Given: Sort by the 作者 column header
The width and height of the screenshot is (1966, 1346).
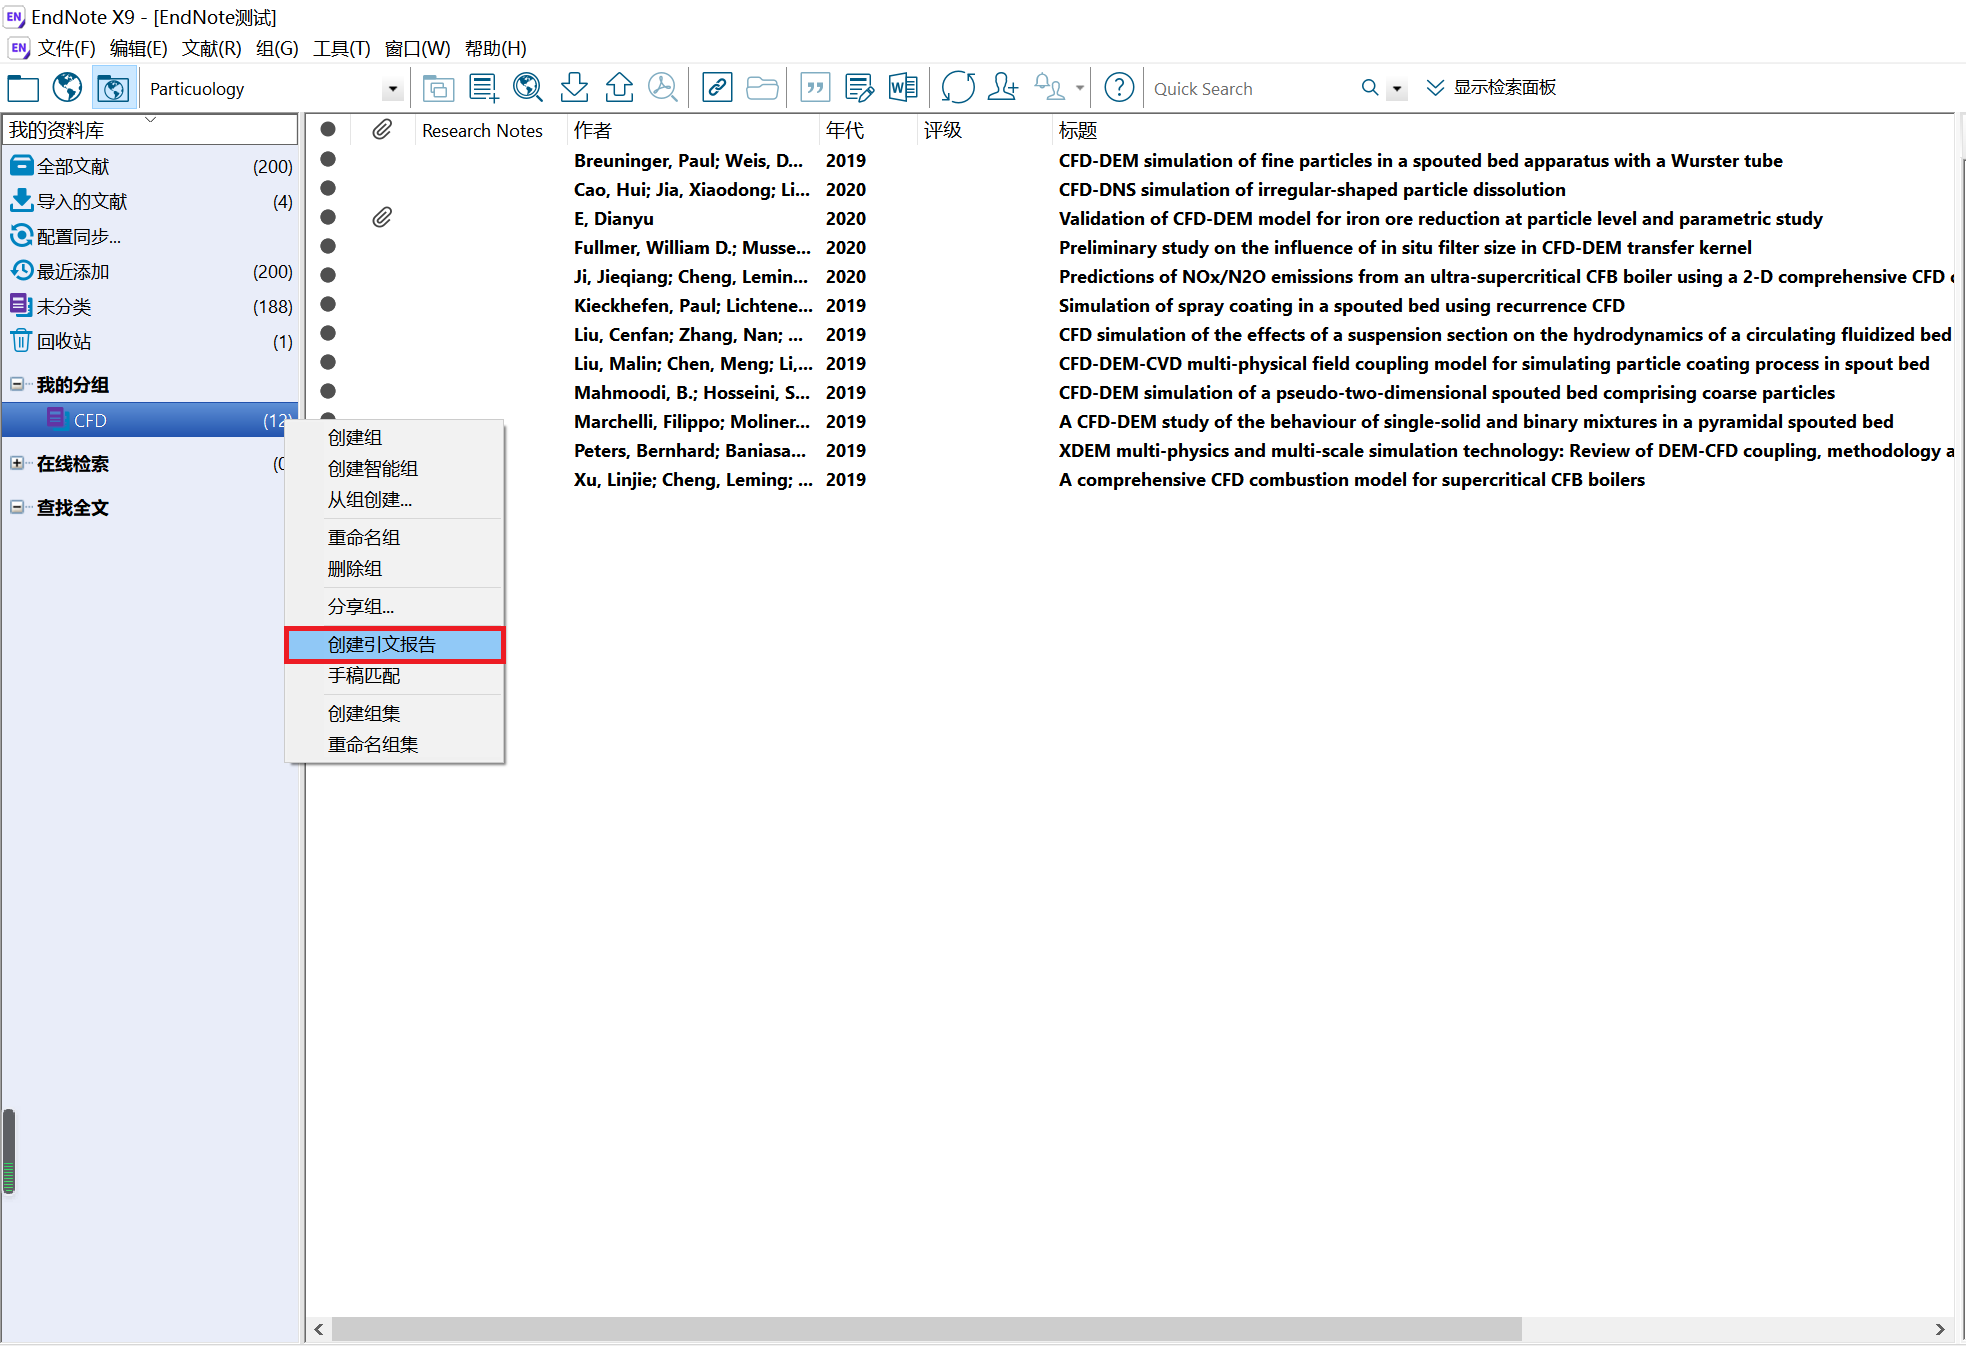Looking at the screenshot, I should (x=693, y=130).
